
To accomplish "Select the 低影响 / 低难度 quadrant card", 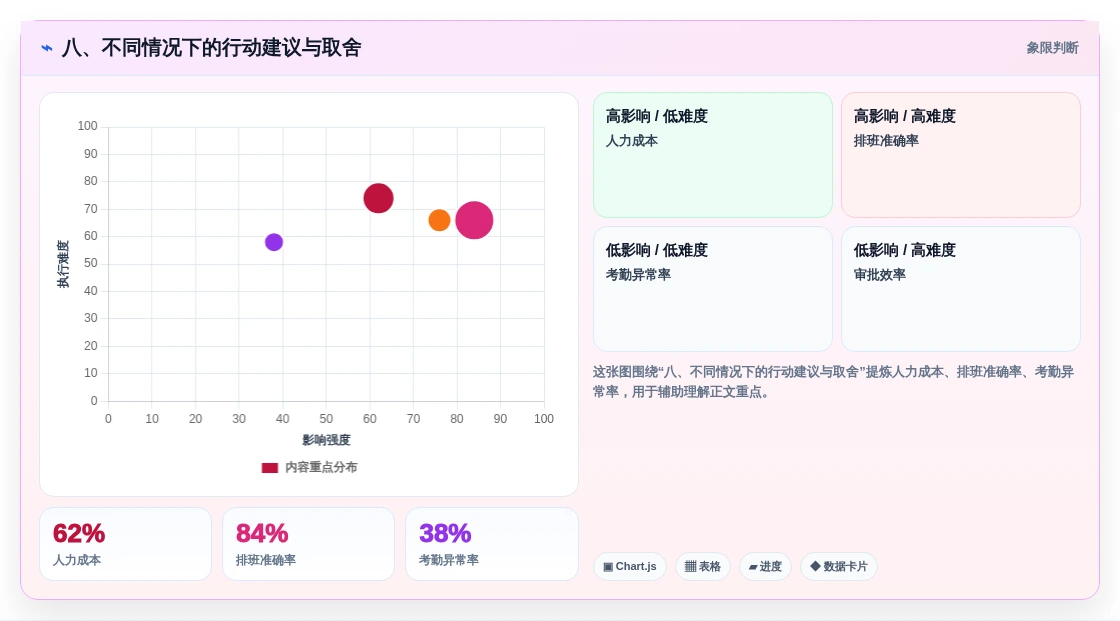I will pyautogui.click(x=713, y=289).
